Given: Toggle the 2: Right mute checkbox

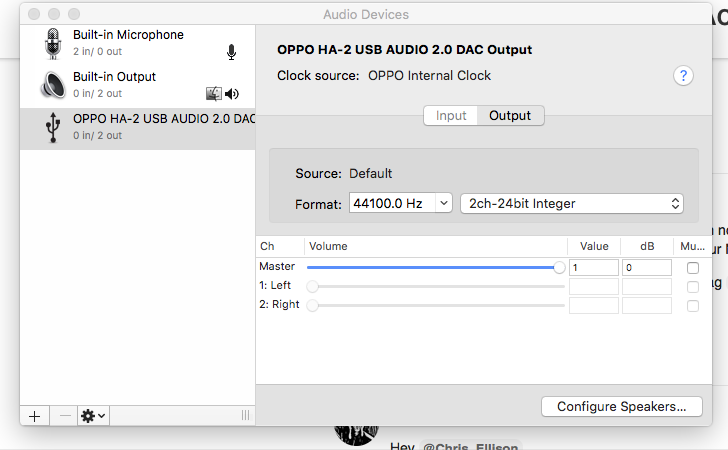Looking at the screenshot, I should tap(693, 306).
